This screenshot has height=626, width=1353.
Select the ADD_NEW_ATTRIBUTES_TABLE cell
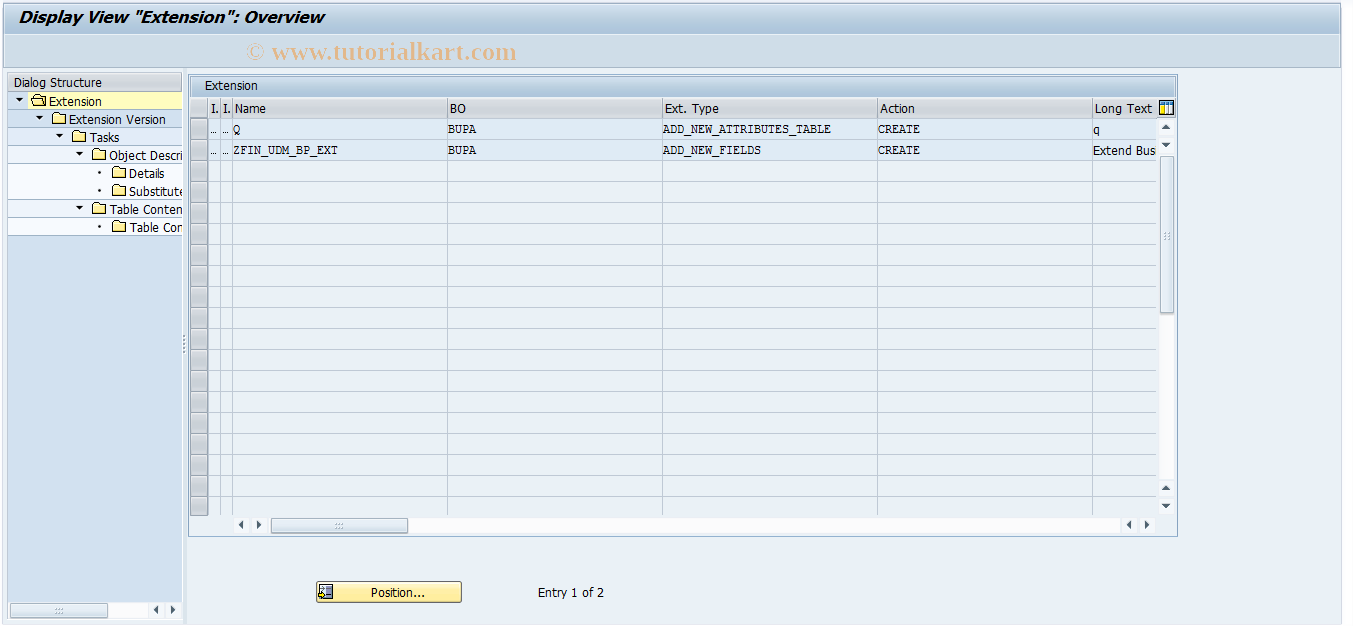[770, 129]
